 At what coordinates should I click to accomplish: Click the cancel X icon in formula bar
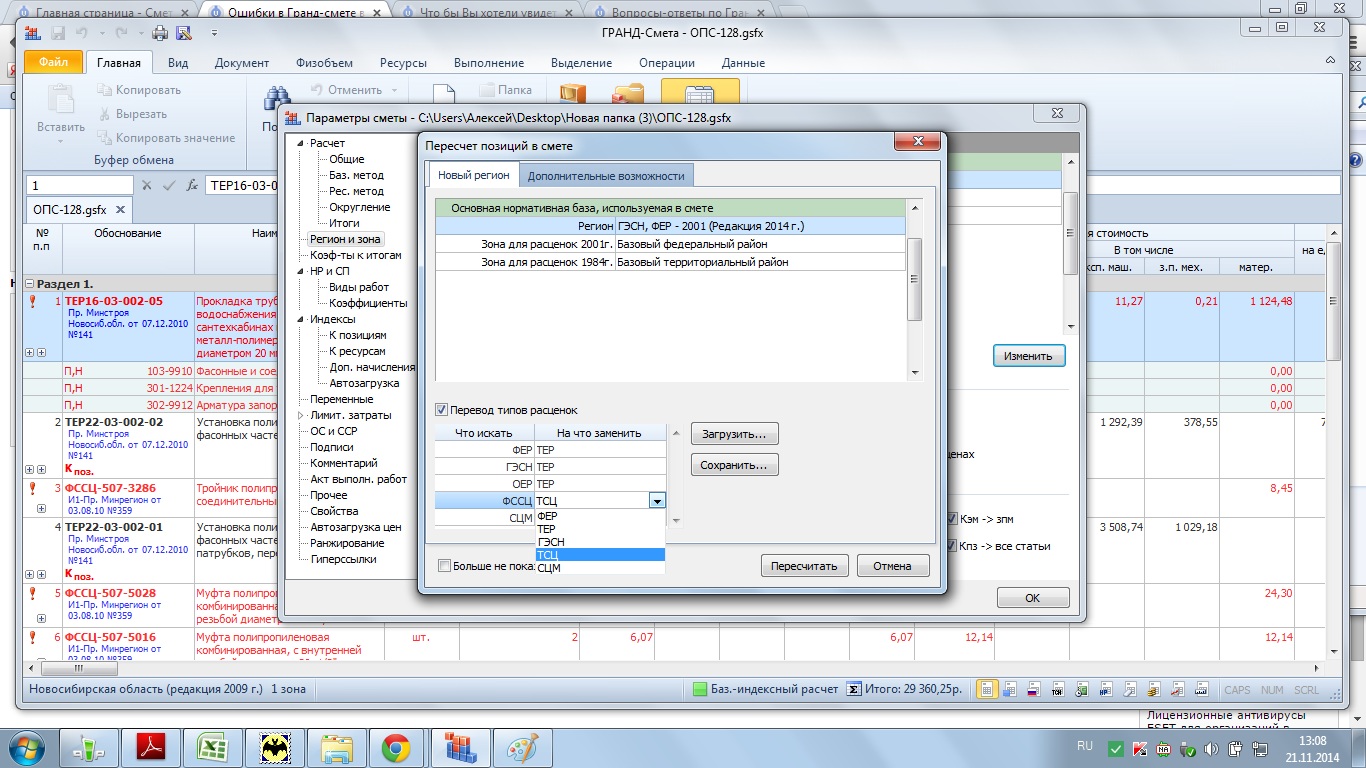pos(146,185)
